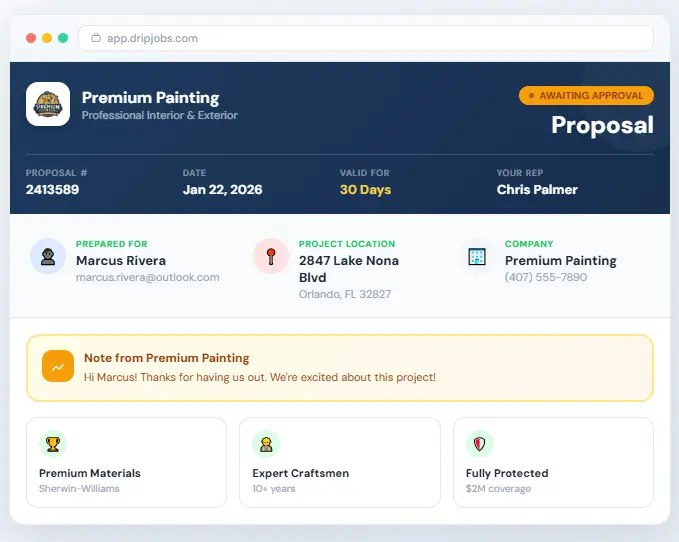This screenshot has width=679, height=542.
Task: Click the Premium Painting company logo
Action: click(x=48, y=104)
